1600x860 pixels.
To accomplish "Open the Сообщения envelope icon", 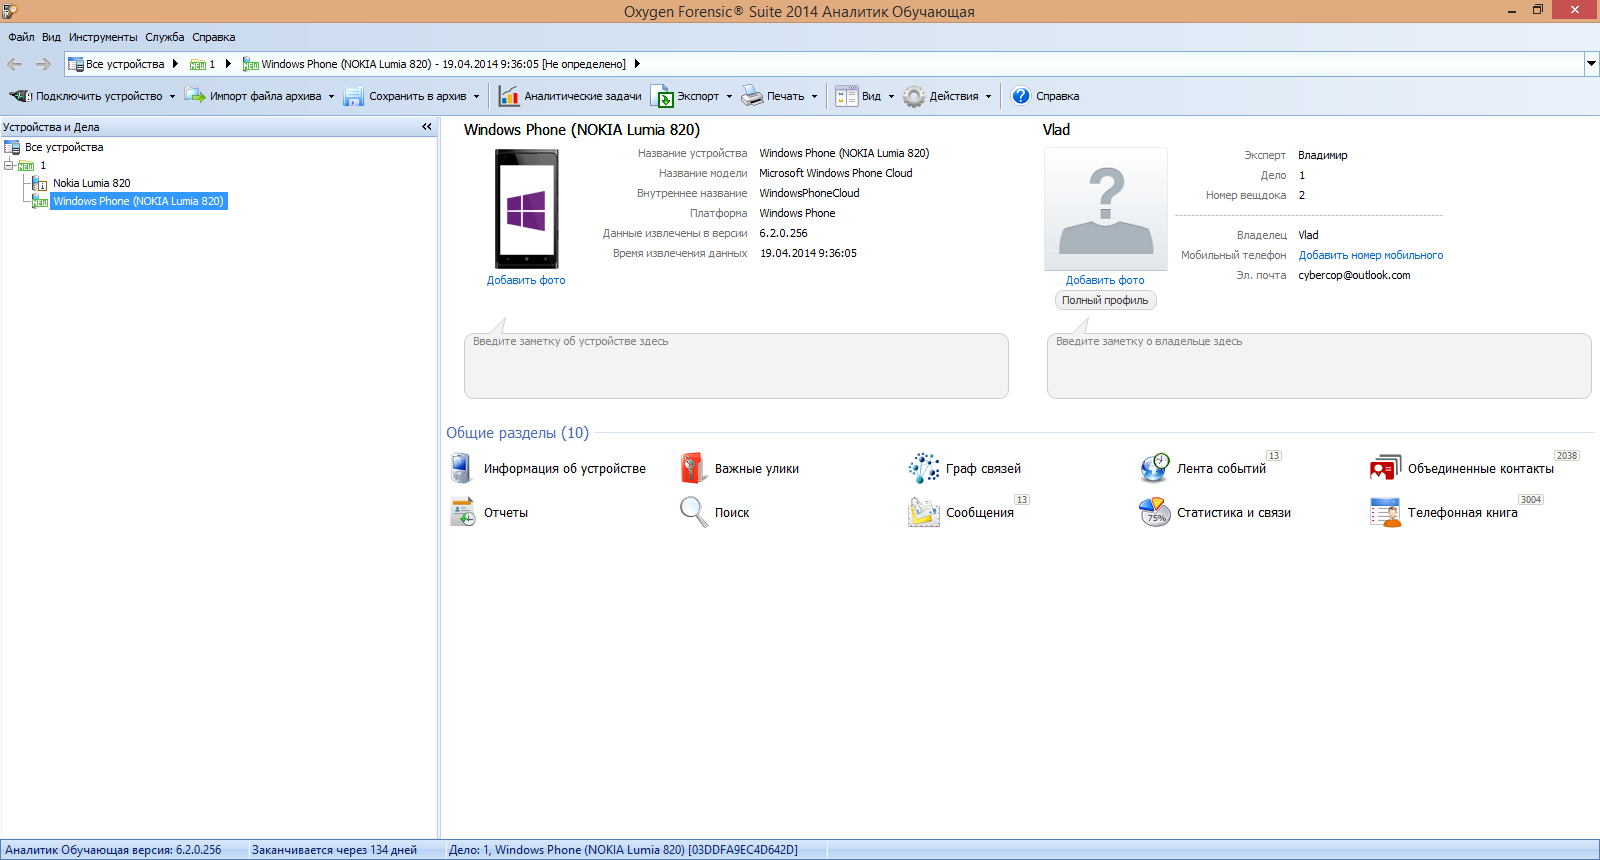I will 924,512.
